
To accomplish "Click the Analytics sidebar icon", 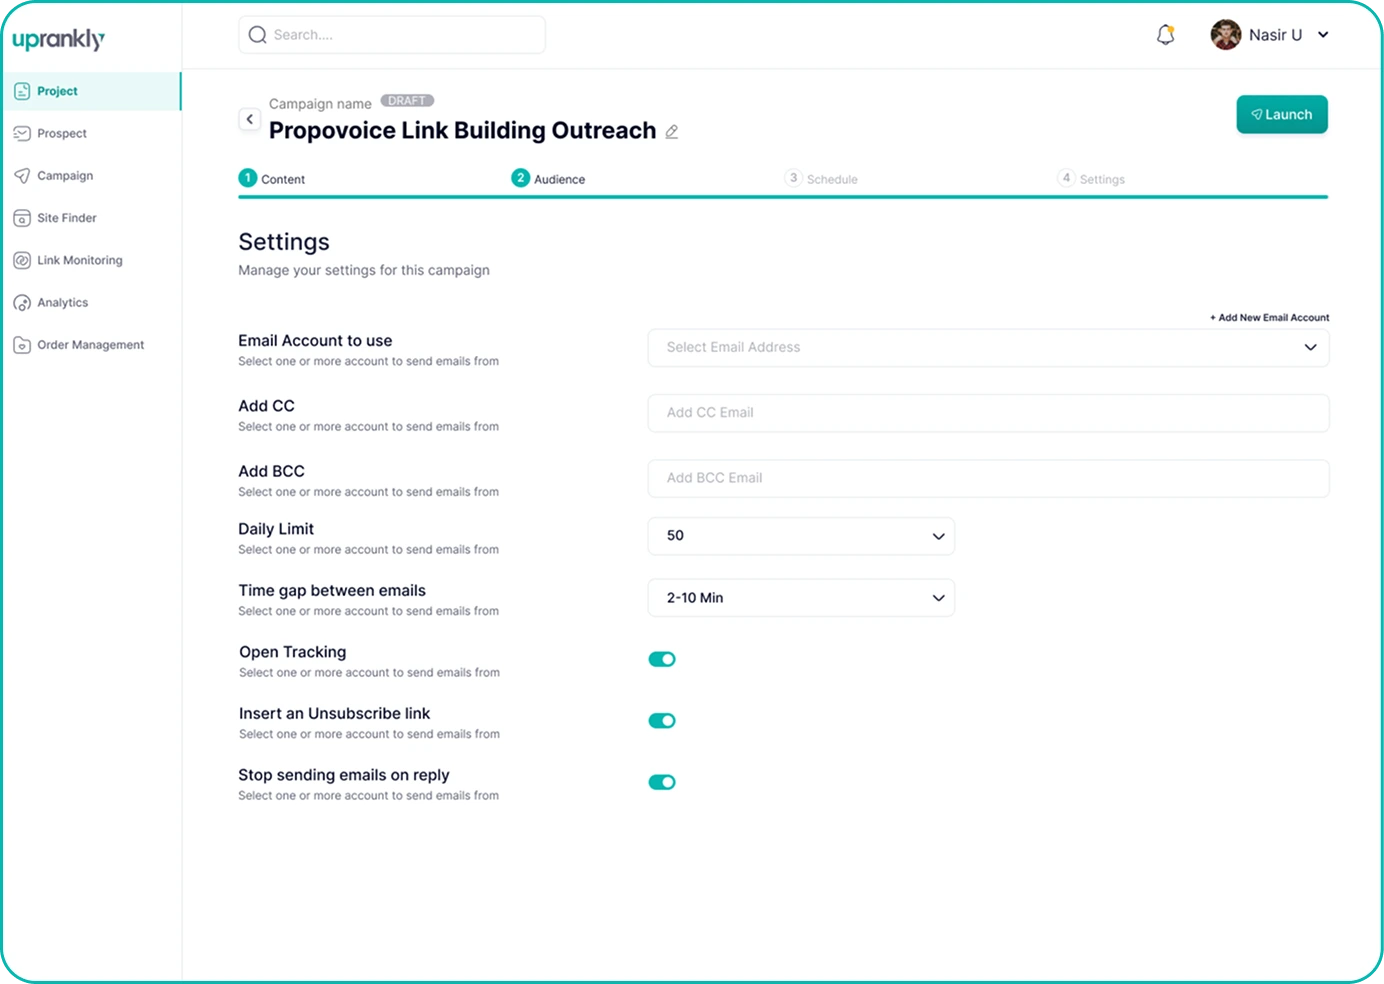I will [x=22, y=303].
